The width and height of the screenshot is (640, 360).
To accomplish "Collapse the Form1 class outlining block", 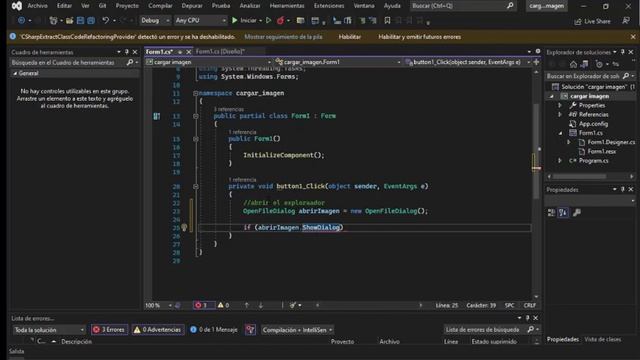I will tap(196, 116).
